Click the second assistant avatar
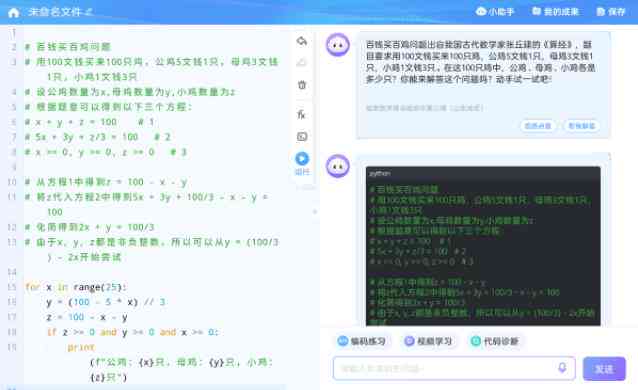The image size is (638, 390). click(338, 166)
